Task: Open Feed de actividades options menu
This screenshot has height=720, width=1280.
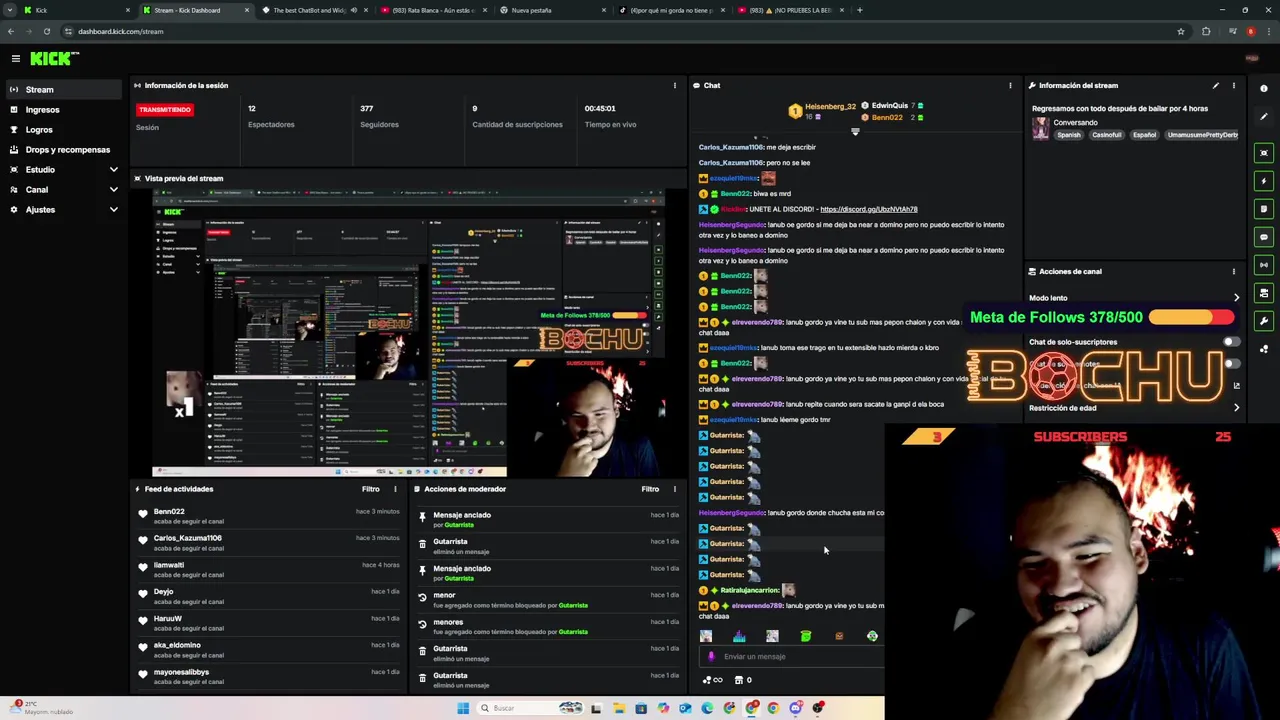Action: pos(395,489)
